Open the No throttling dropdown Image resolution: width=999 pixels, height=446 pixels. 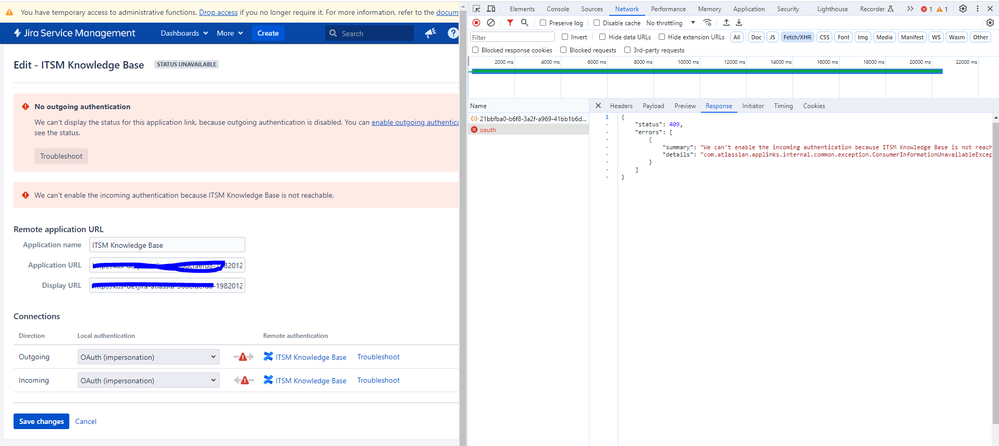671,22
